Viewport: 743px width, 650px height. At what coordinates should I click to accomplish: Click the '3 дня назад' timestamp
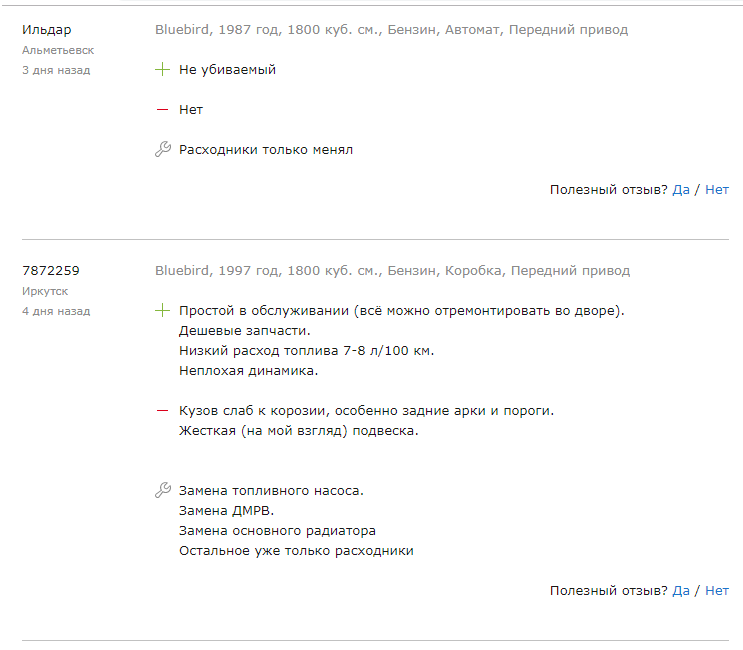[x=56, y=70]
